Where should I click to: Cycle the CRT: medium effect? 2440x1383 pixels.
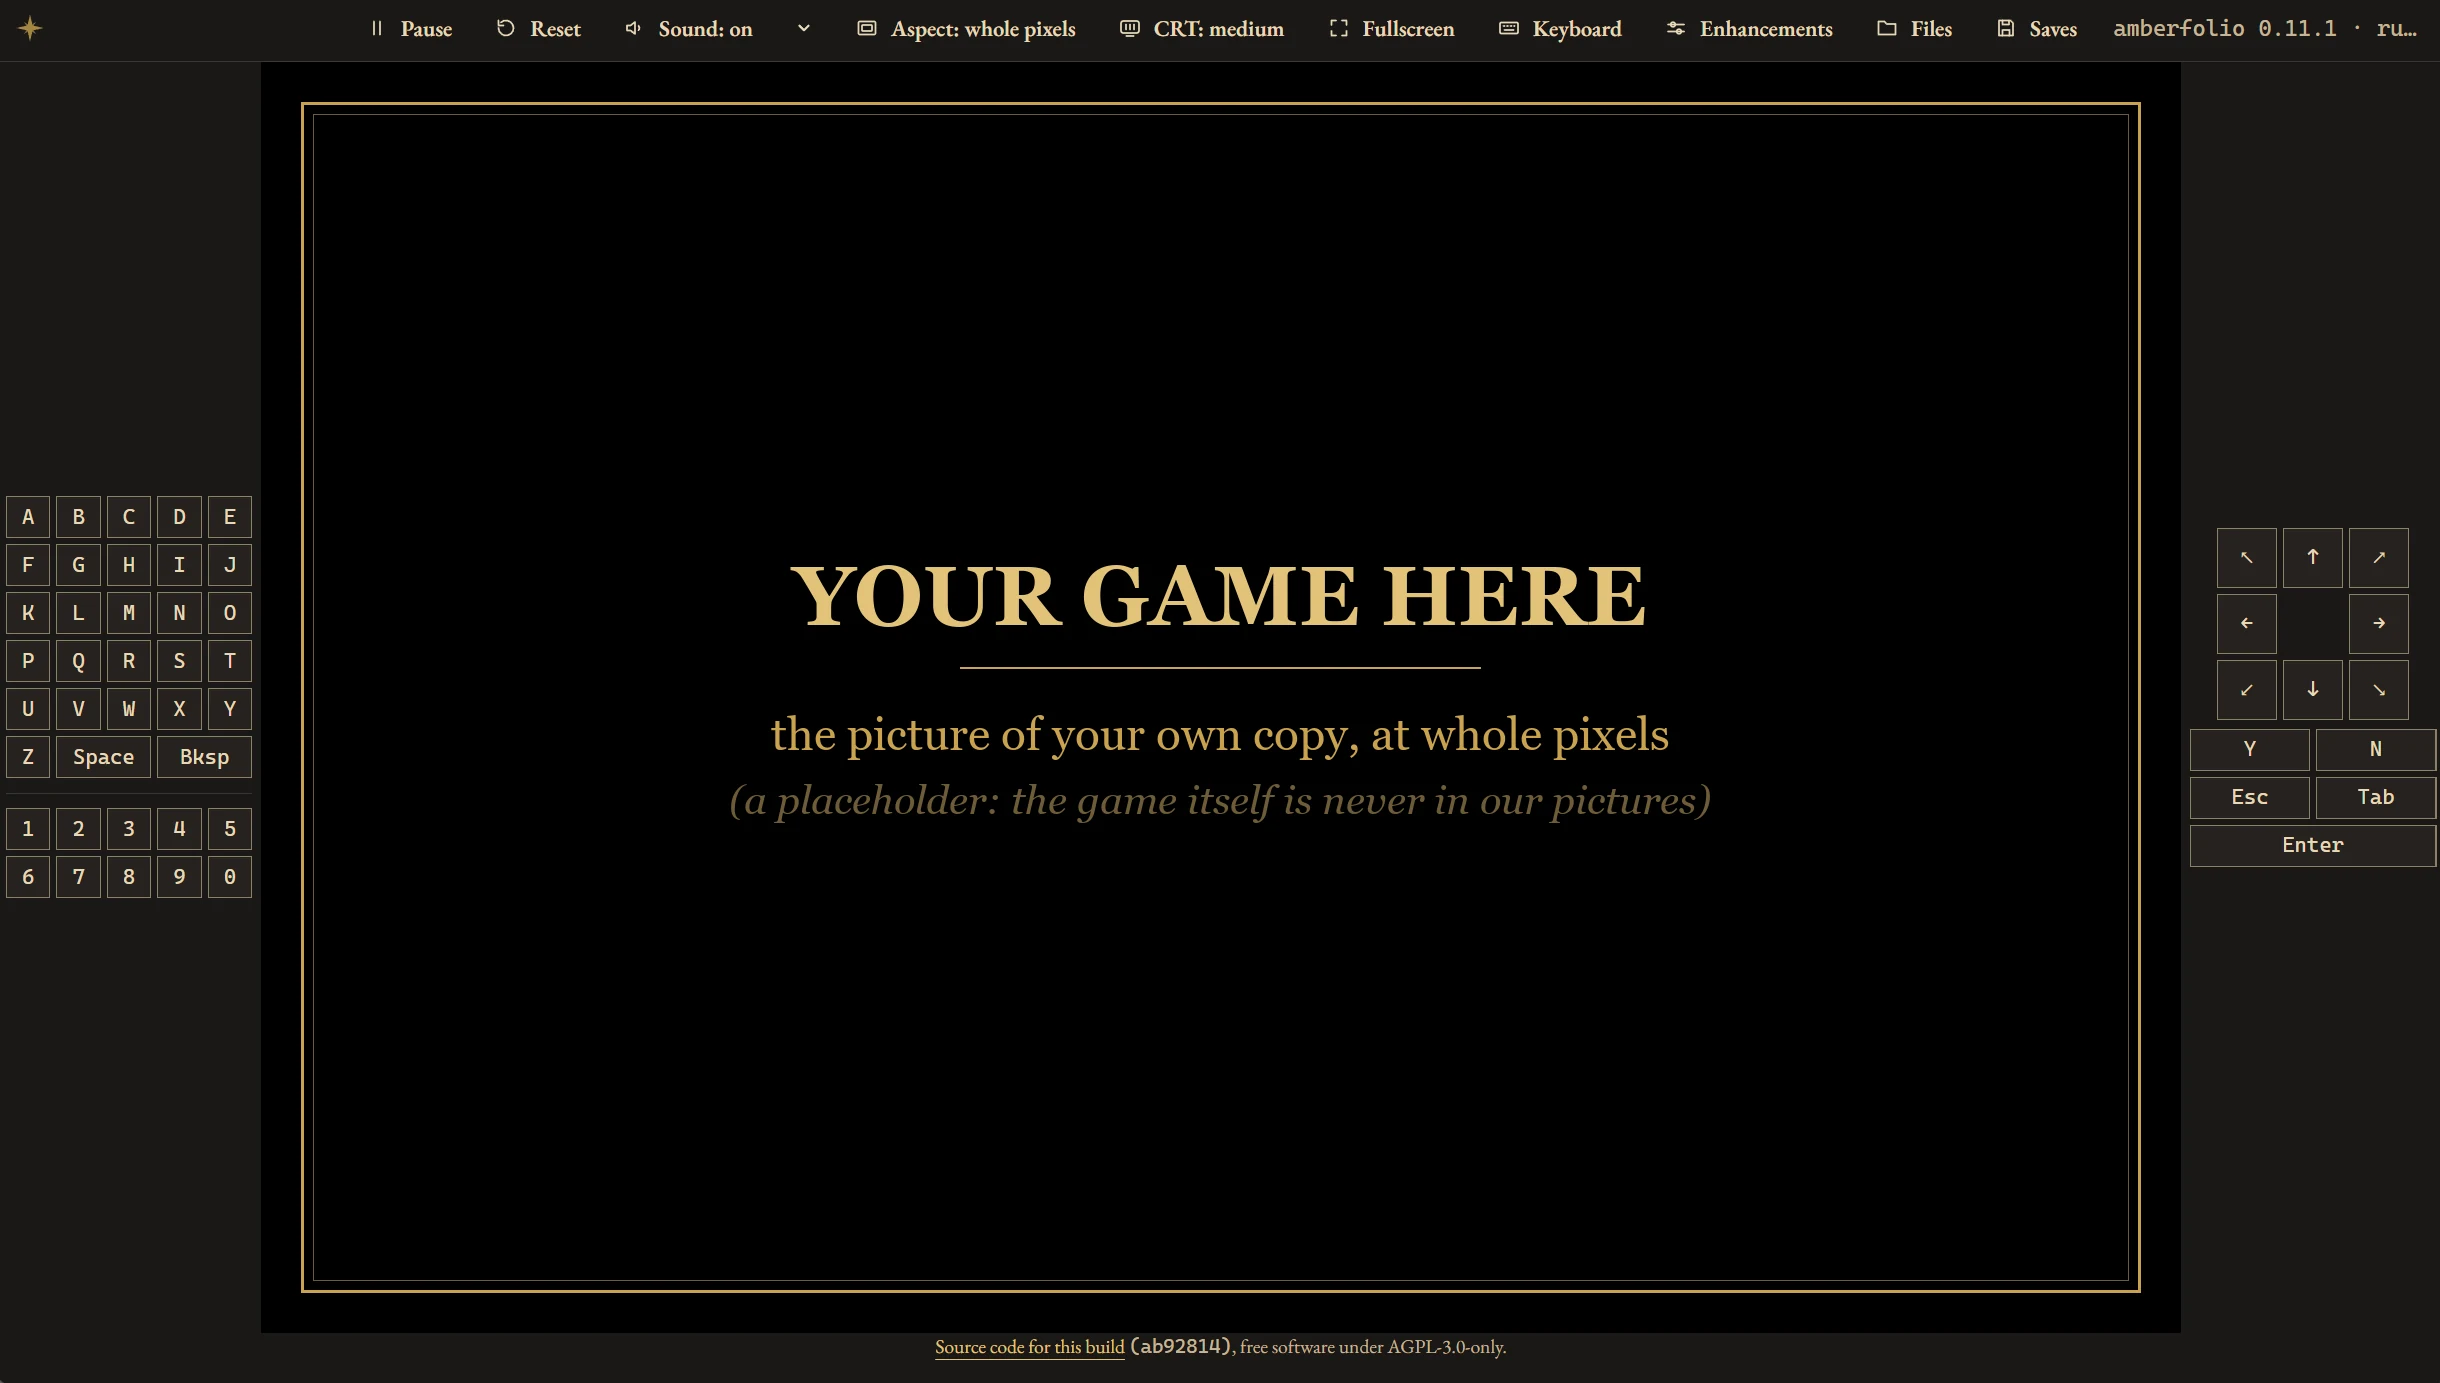pos(1201,29)
